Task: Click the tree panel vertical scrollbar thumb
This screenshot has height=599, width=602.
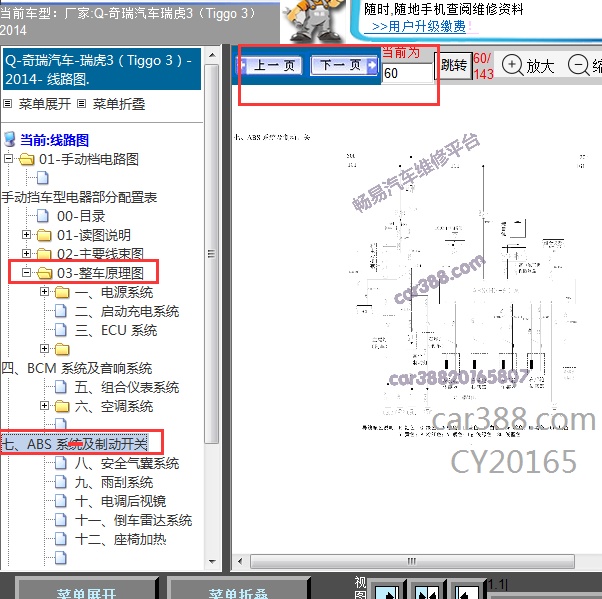Action: coord(212,254)
